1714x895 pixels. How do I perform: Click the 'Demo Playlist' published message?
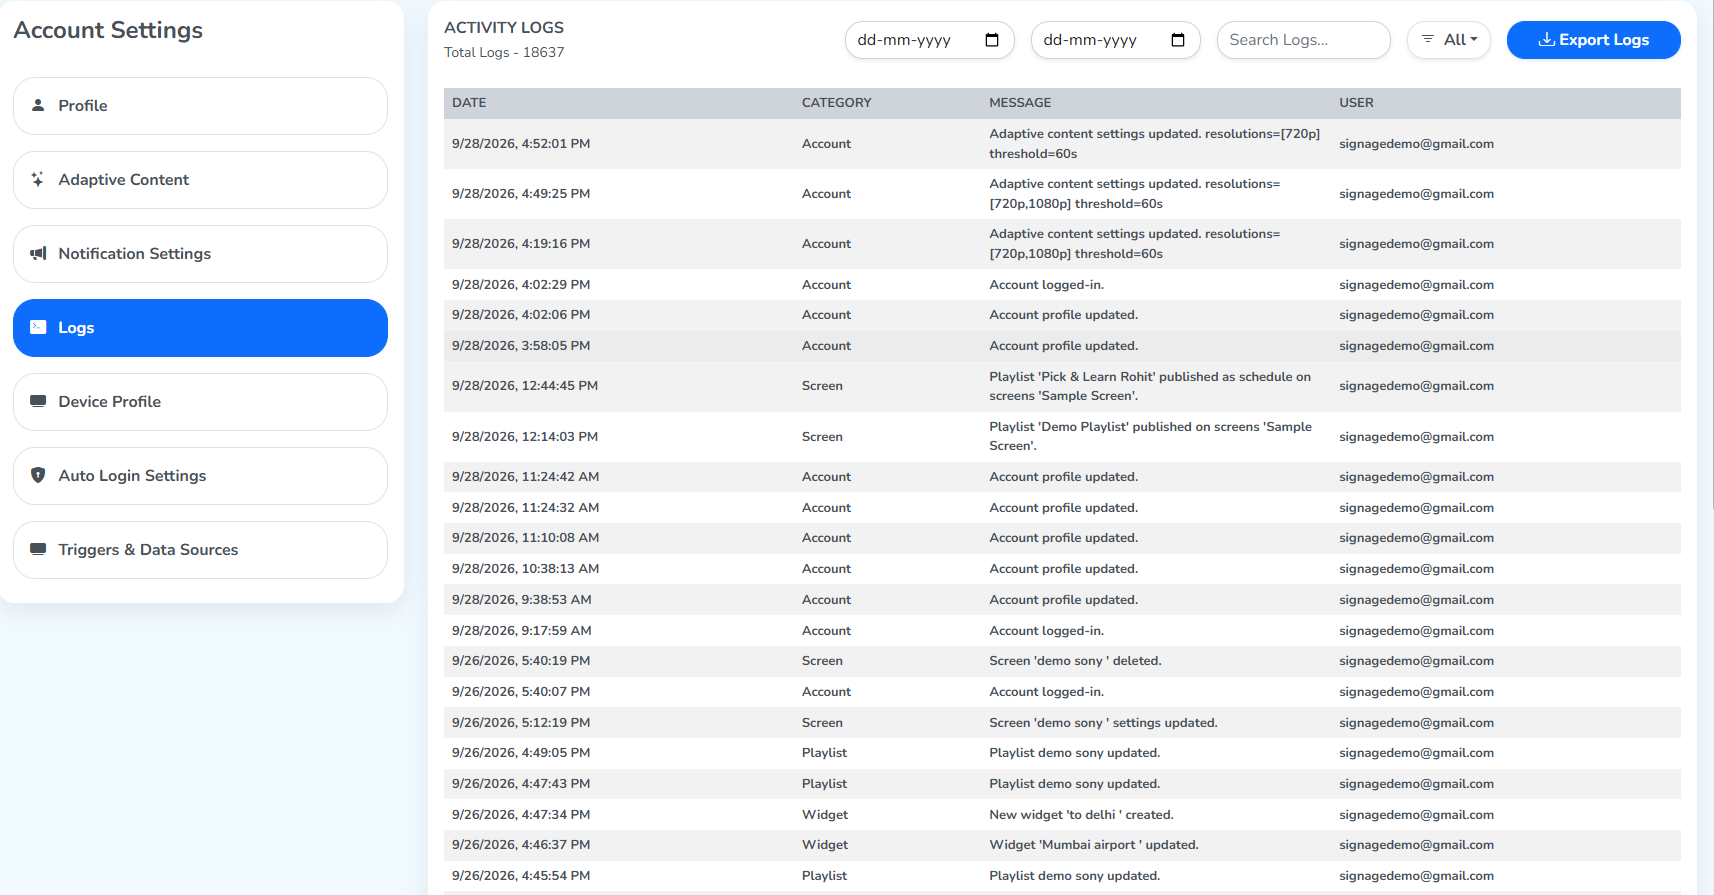[x=1150, y=437]
